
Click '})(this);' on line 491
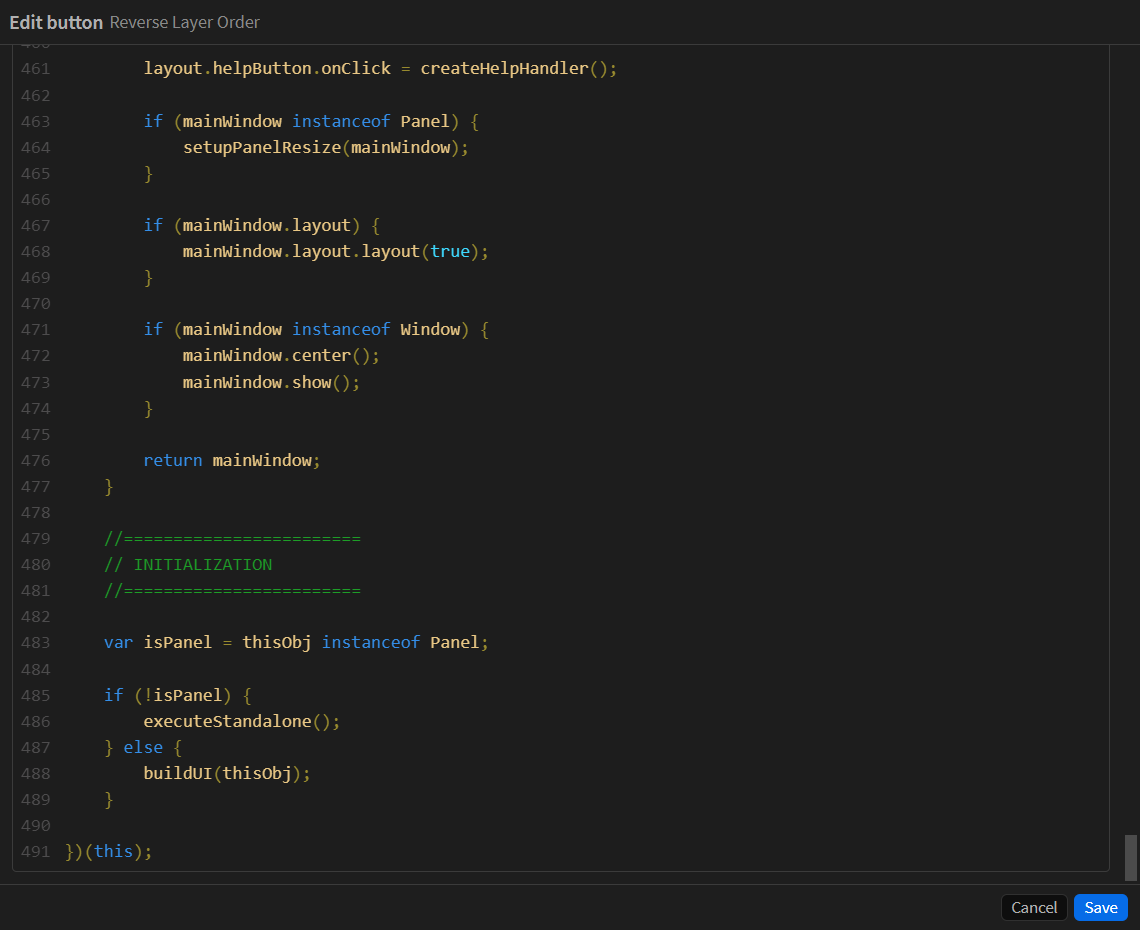click(109, 851)
